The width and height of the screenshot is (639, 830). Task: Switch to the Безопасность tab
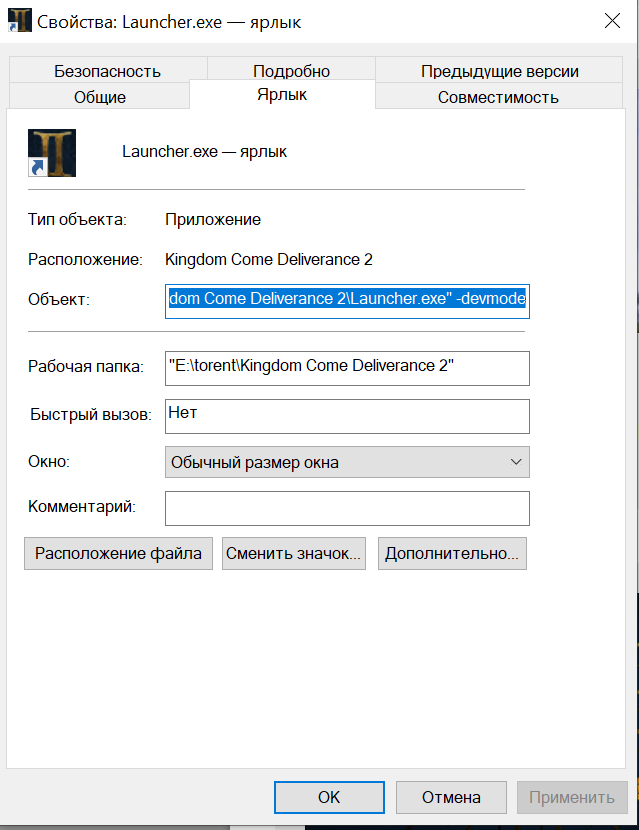click(x=107, y=71)
